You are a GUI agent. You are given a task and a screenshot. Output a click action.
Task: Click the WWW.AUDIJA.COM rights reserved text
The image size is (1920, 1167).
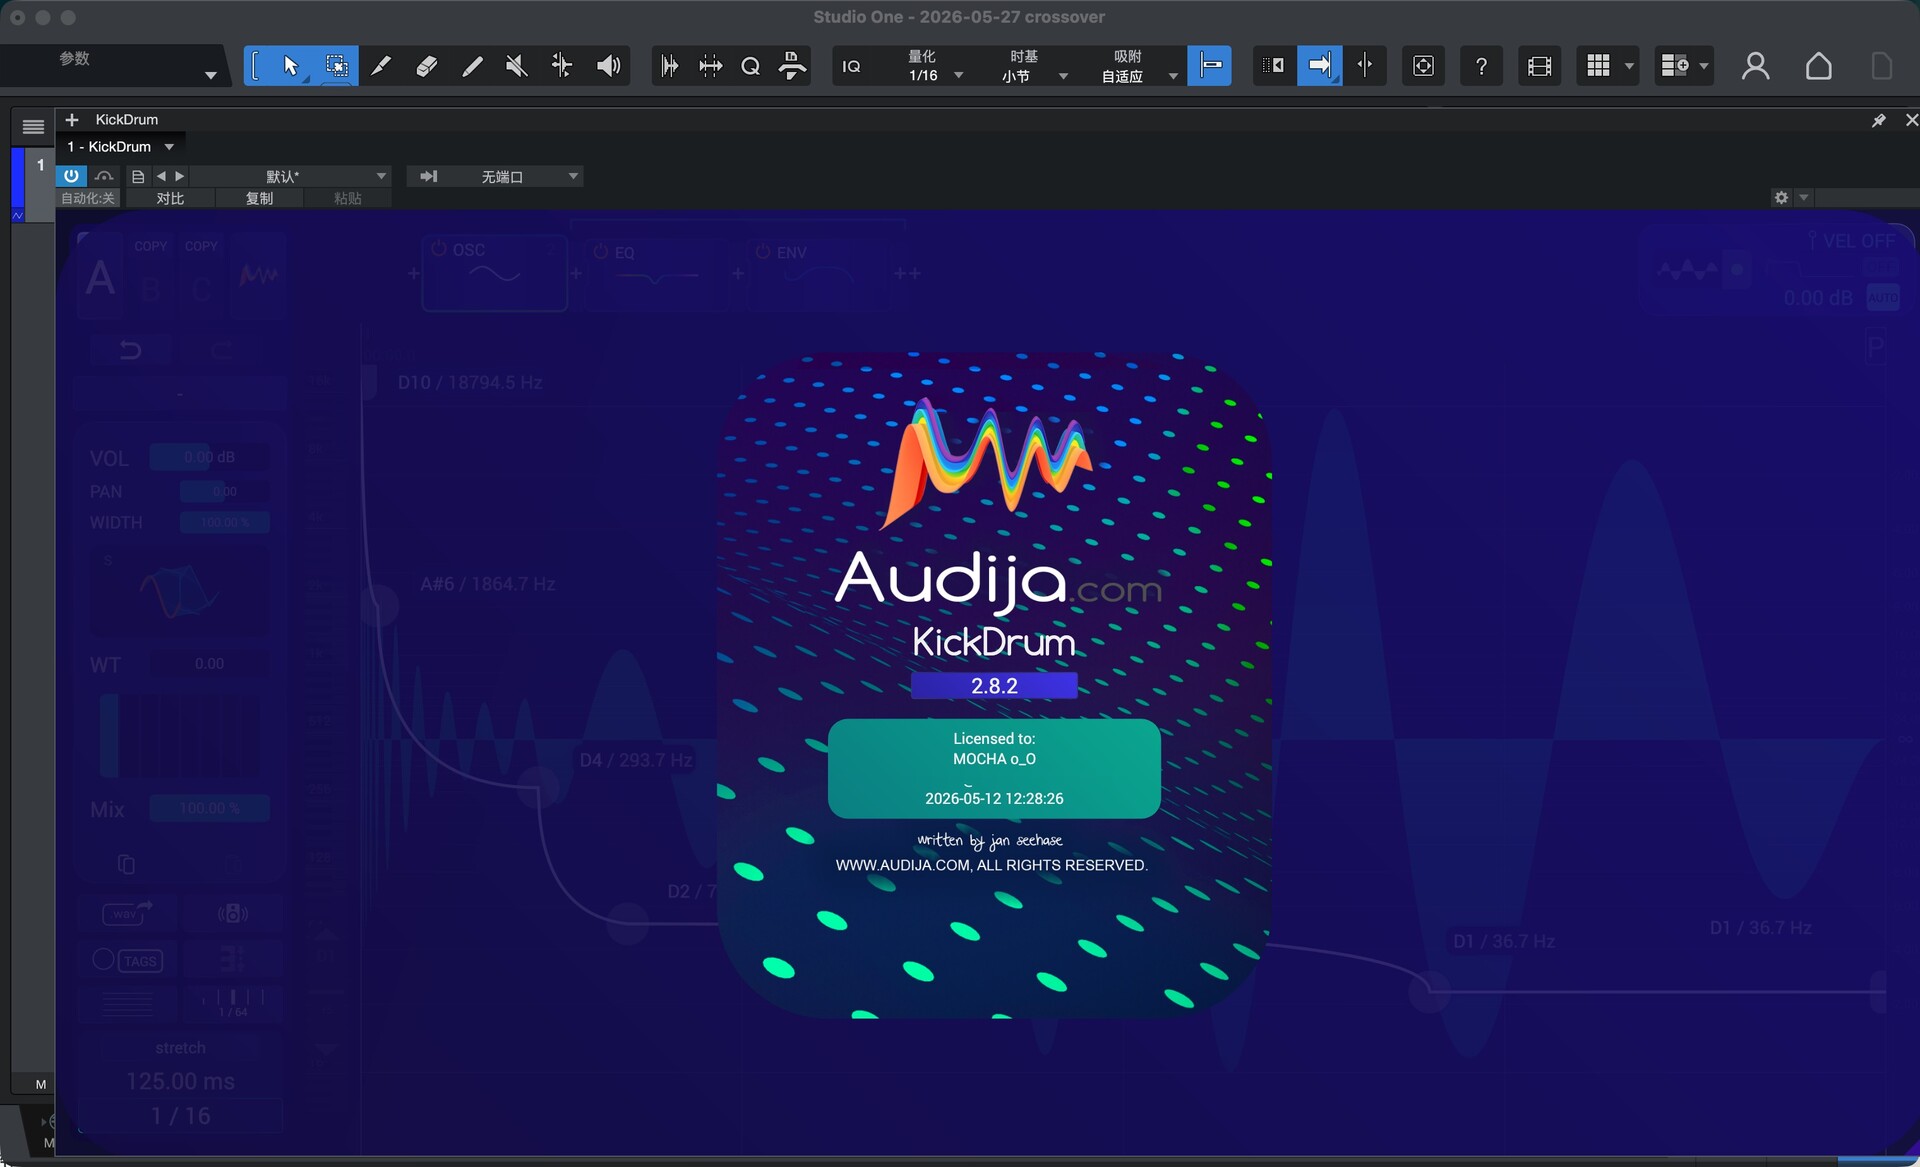pos(992,865)
